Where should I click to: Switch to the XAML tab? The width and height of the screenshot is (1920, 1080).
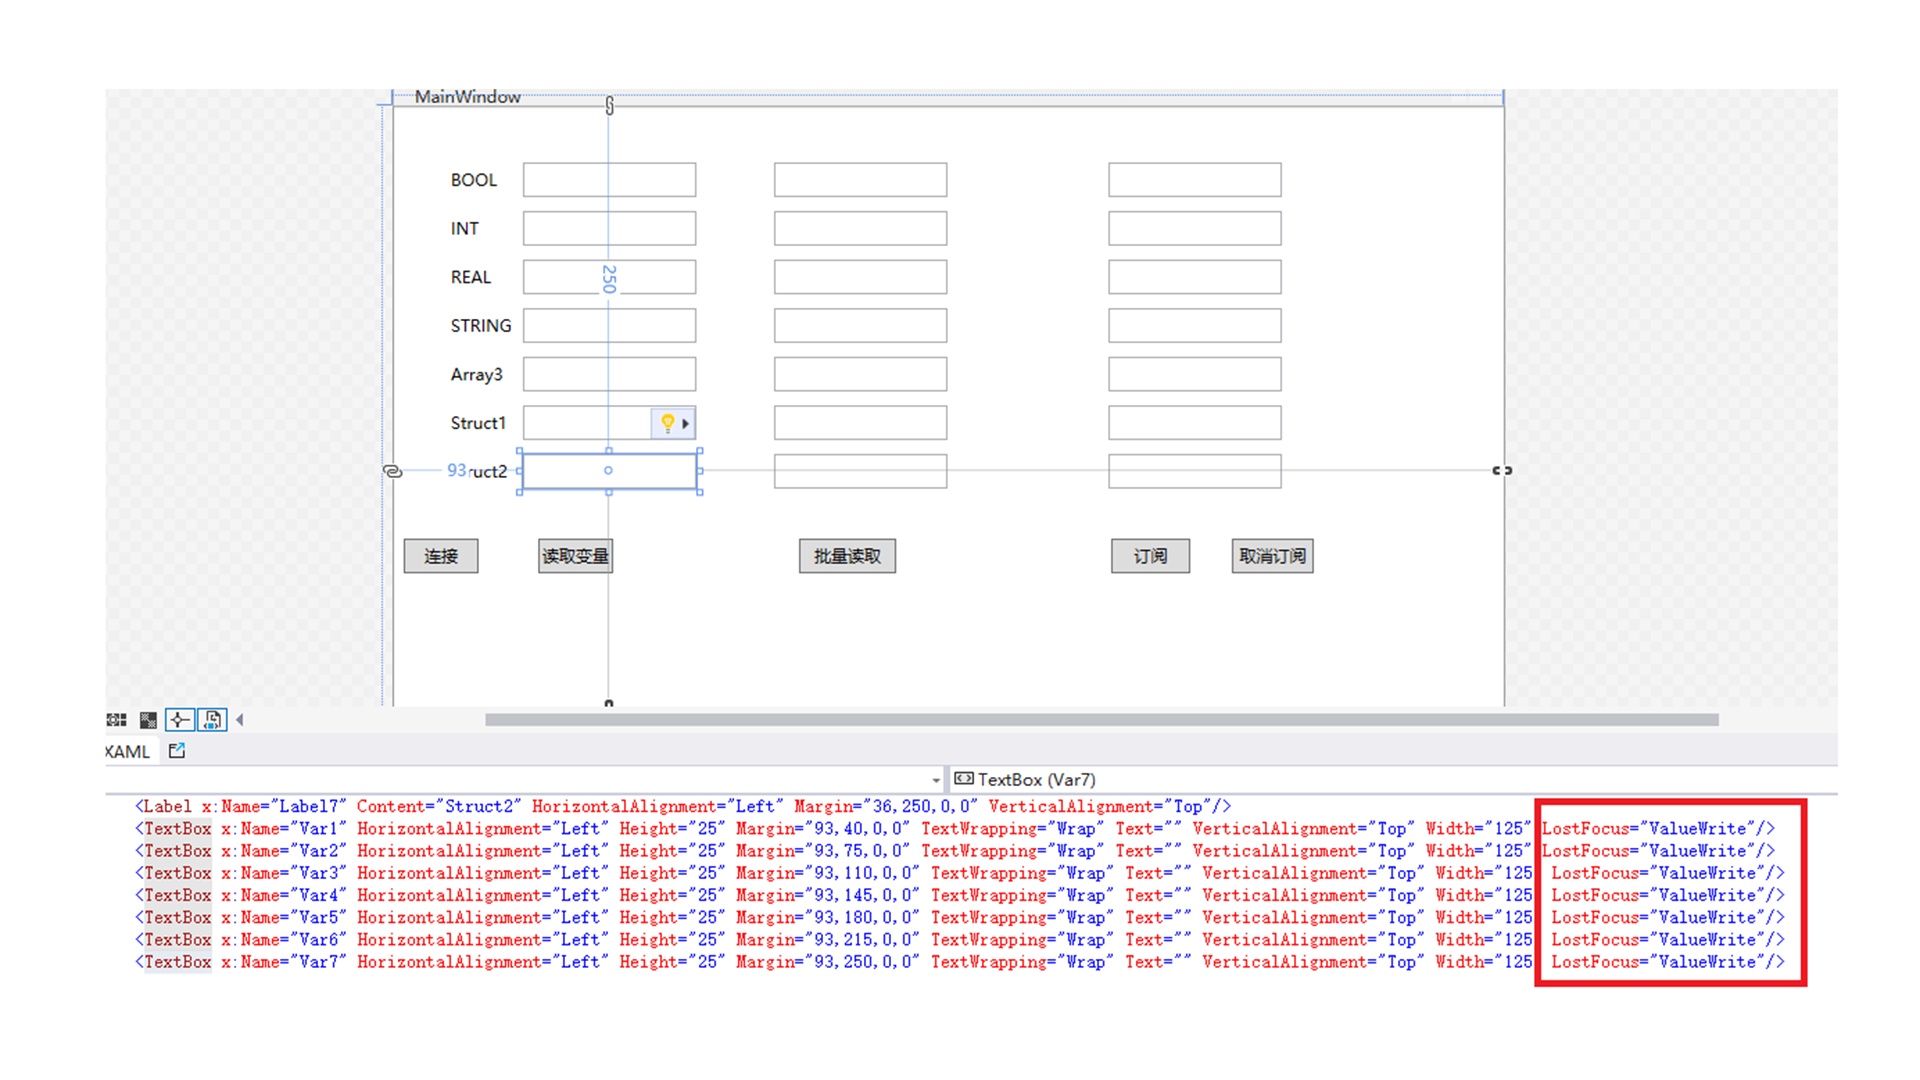pos(128,752)
